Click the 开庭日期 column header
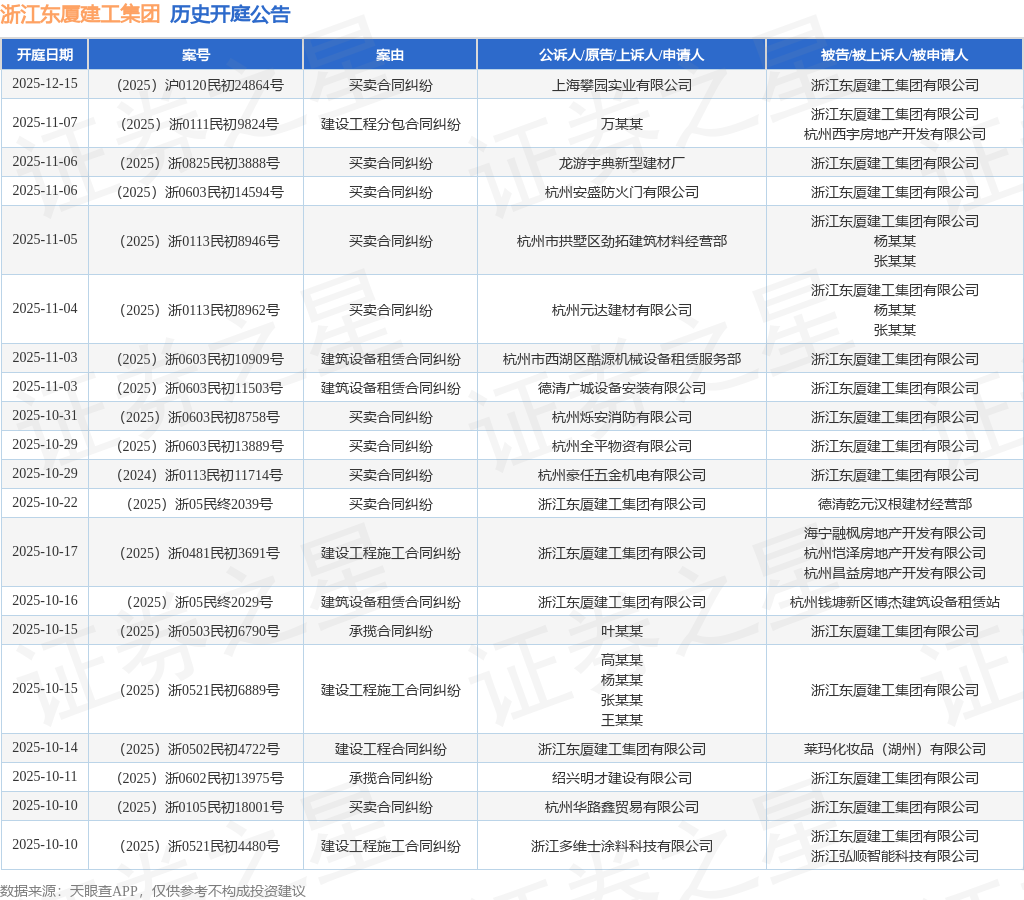 click(44, 55)
